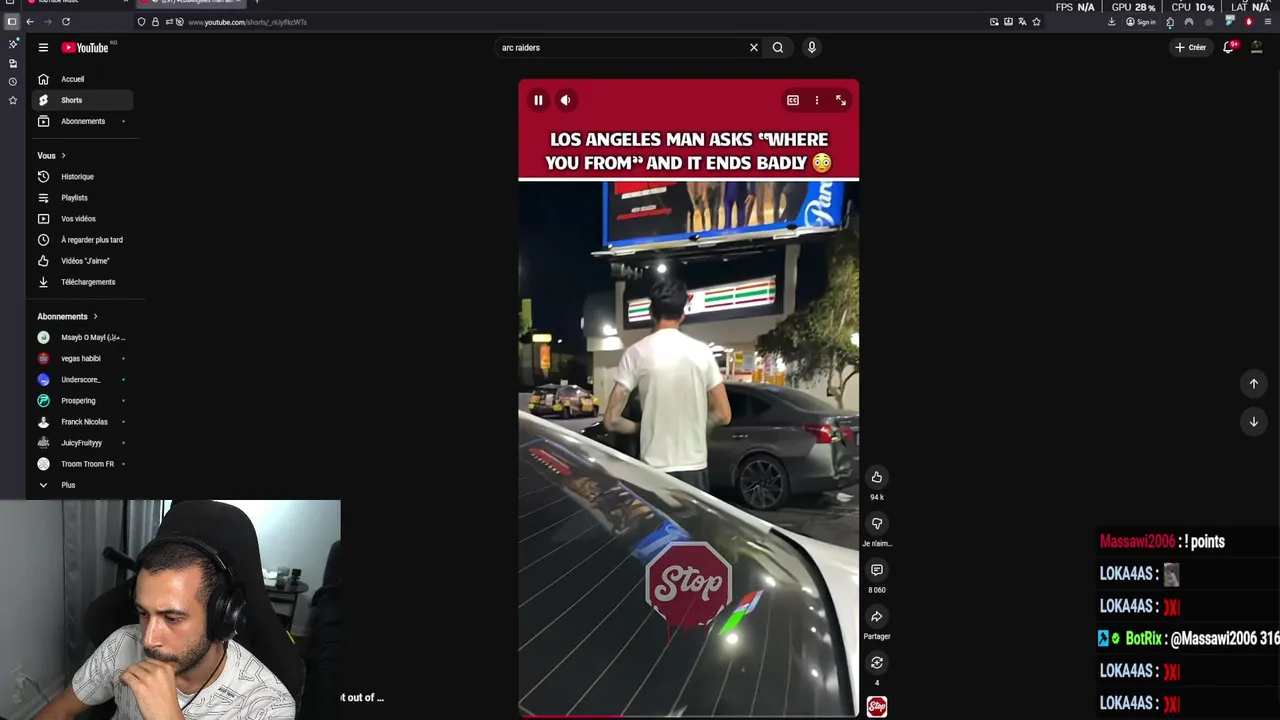The width and height of the screenshot is (1280, 720).
Task: Click the browser Sign in button
Action: point(1141,22)
